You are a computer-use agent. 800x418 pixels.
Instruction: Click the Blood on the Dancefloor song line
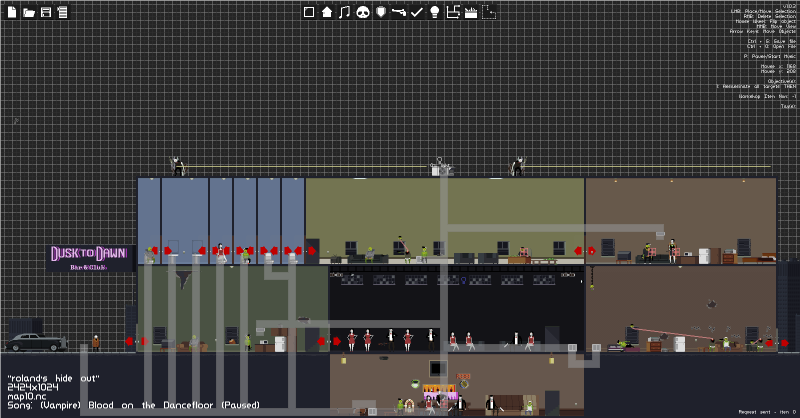click(x=134, y=405)
